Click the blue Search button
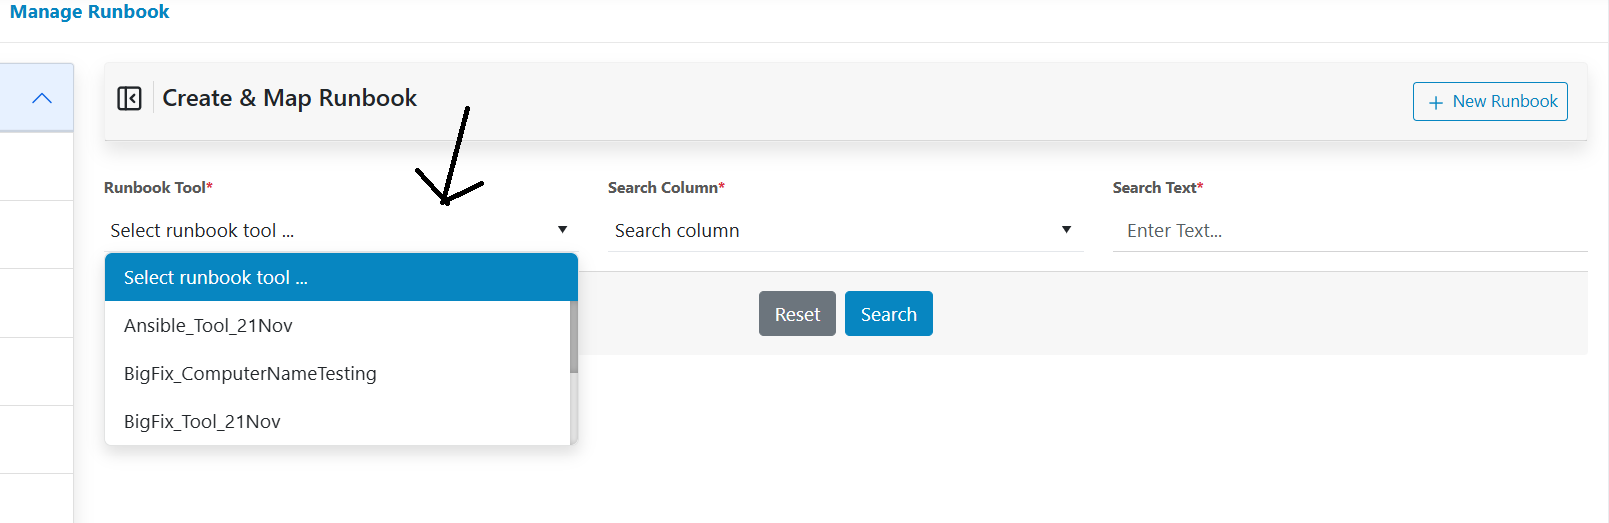The image size is (1609, 523). (888, 314)
